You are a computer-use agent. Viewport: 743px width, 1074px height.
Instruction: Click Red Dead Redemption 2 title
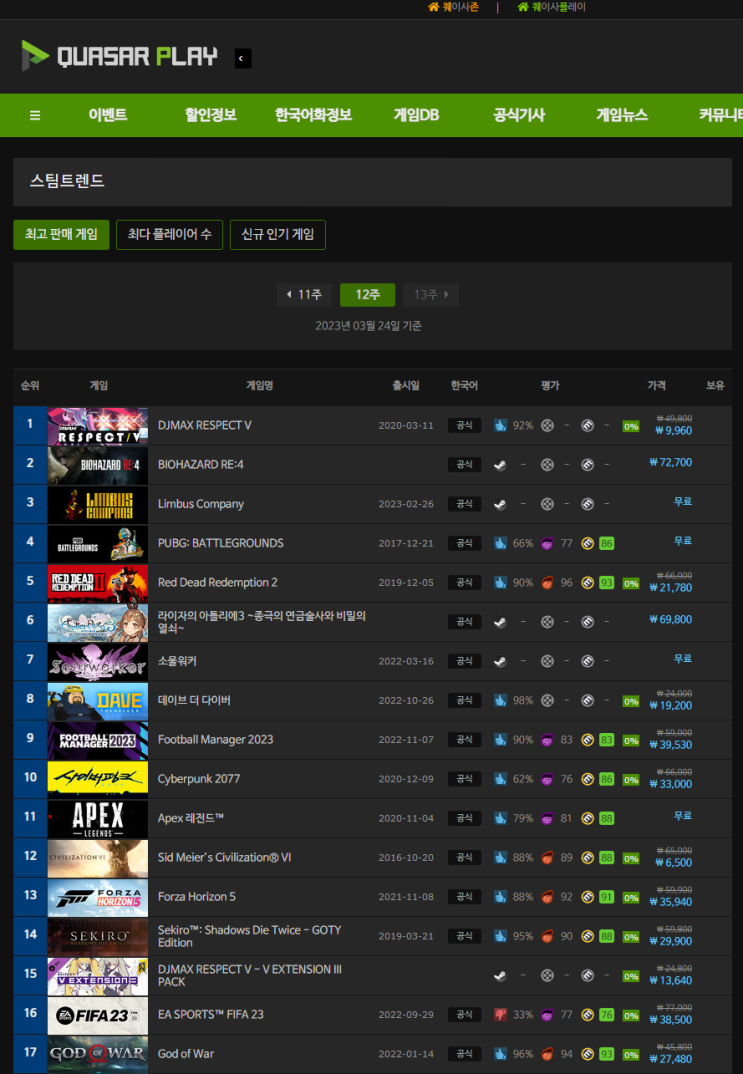coord(218,583)
